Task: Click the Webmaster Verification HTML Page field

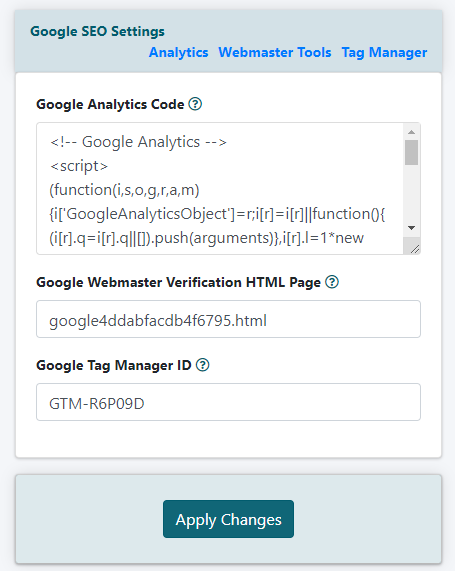Action: point(228,319)
